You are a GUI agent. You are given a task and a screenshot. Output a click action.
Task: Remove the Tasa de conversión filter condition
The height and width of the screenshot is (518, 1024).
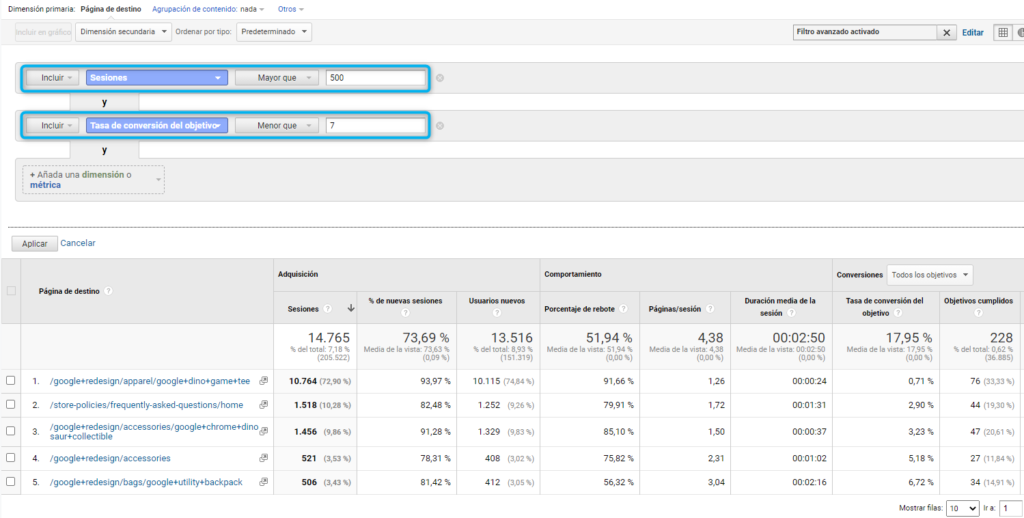(440, 125)
